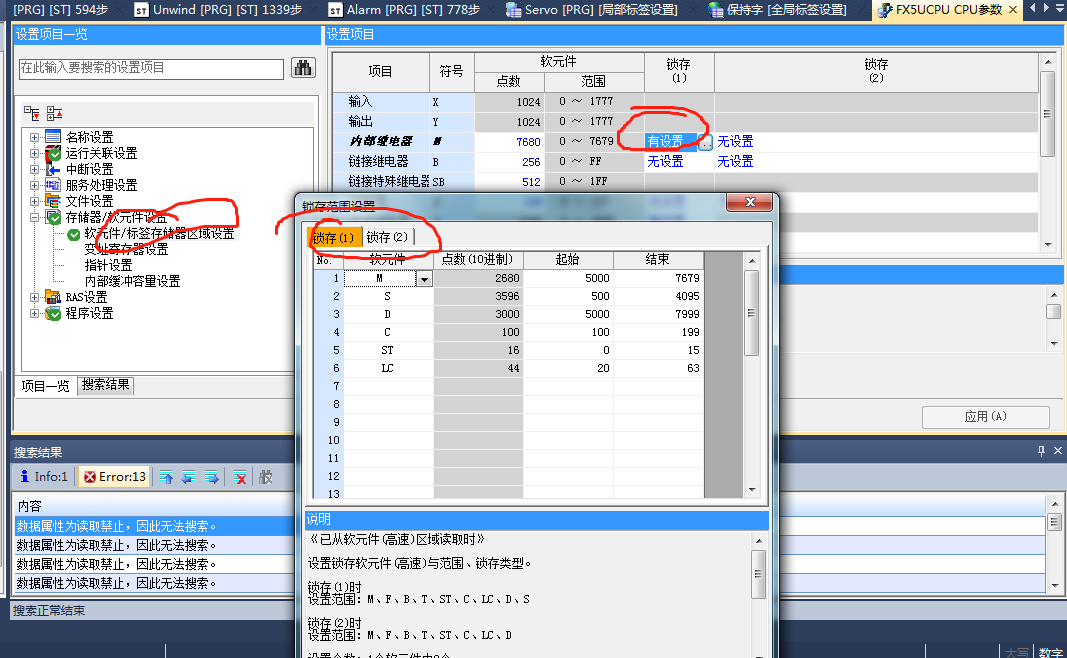1067x658 pixels.
Task: Expand the 名称设置 tree node
Action: pyautogui.click(x=35, y=137)
